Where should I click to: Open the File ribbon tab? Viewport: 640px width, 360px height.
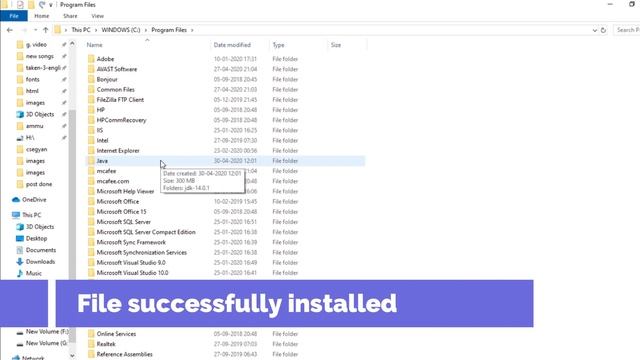[x=14, y=16]
